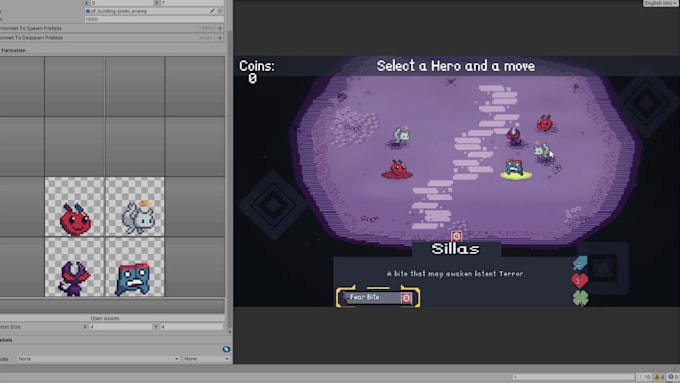Click the blue tag stat icon
Viewport: 680px width, 383px height.
point(580,262)
